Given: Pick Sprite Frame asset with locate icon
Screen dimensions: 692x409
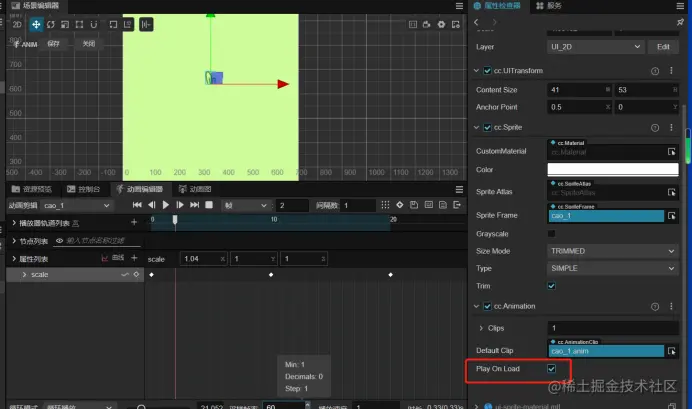Looking at the screenshot, I should click(672, 216).
